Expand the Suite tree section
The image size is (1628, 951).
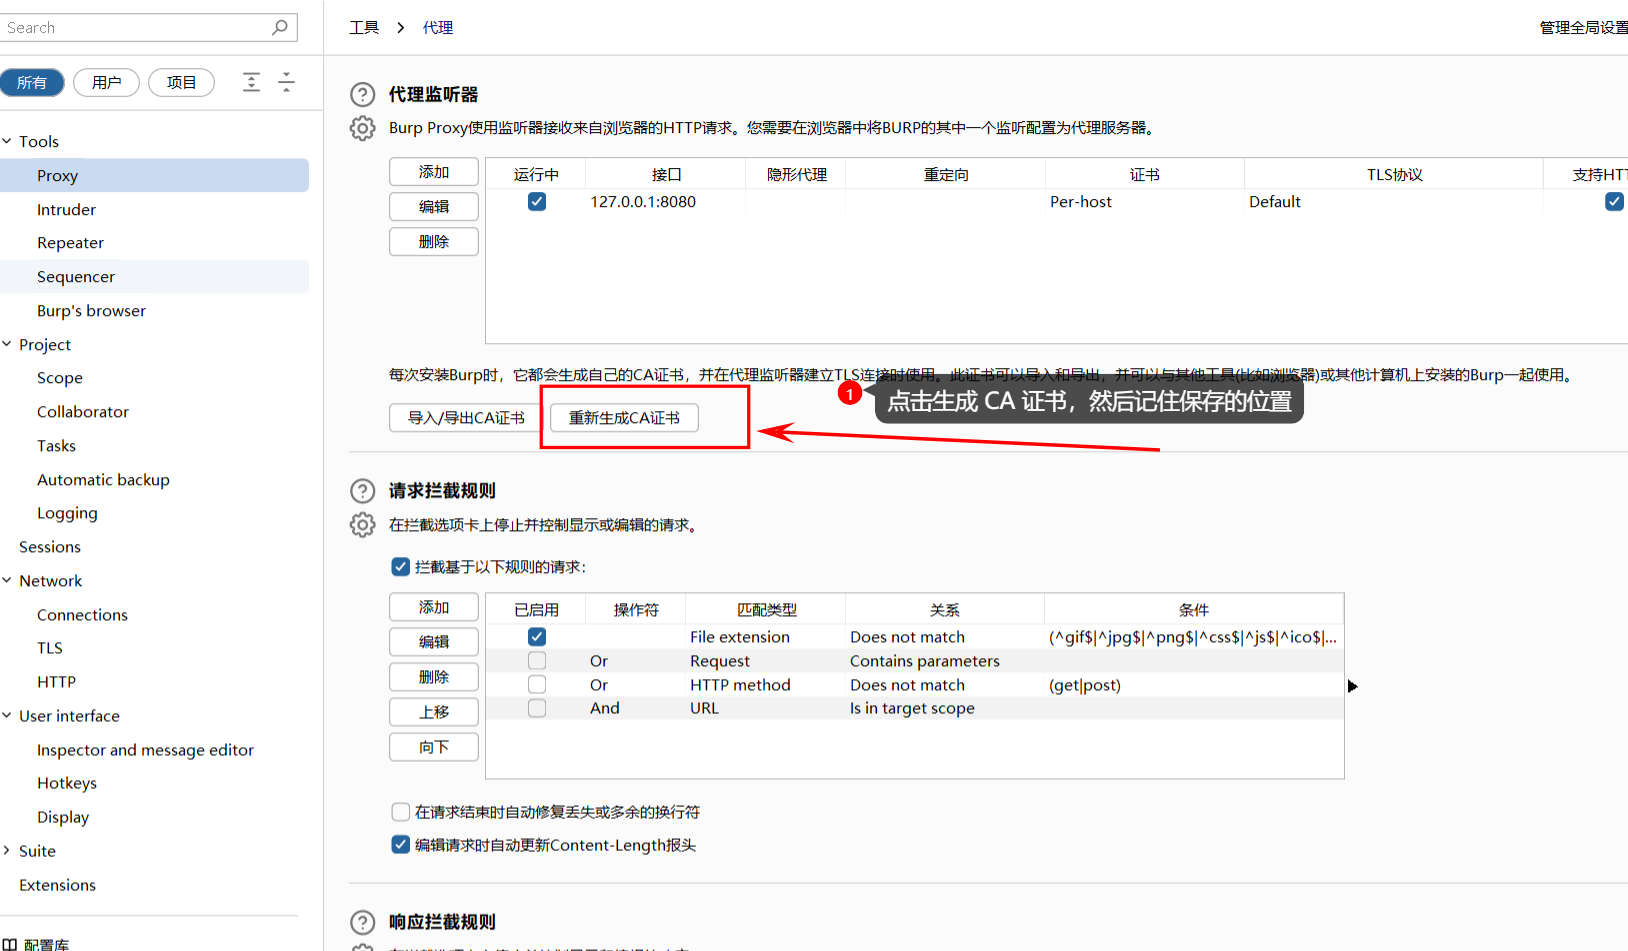(x=7, y=850)
